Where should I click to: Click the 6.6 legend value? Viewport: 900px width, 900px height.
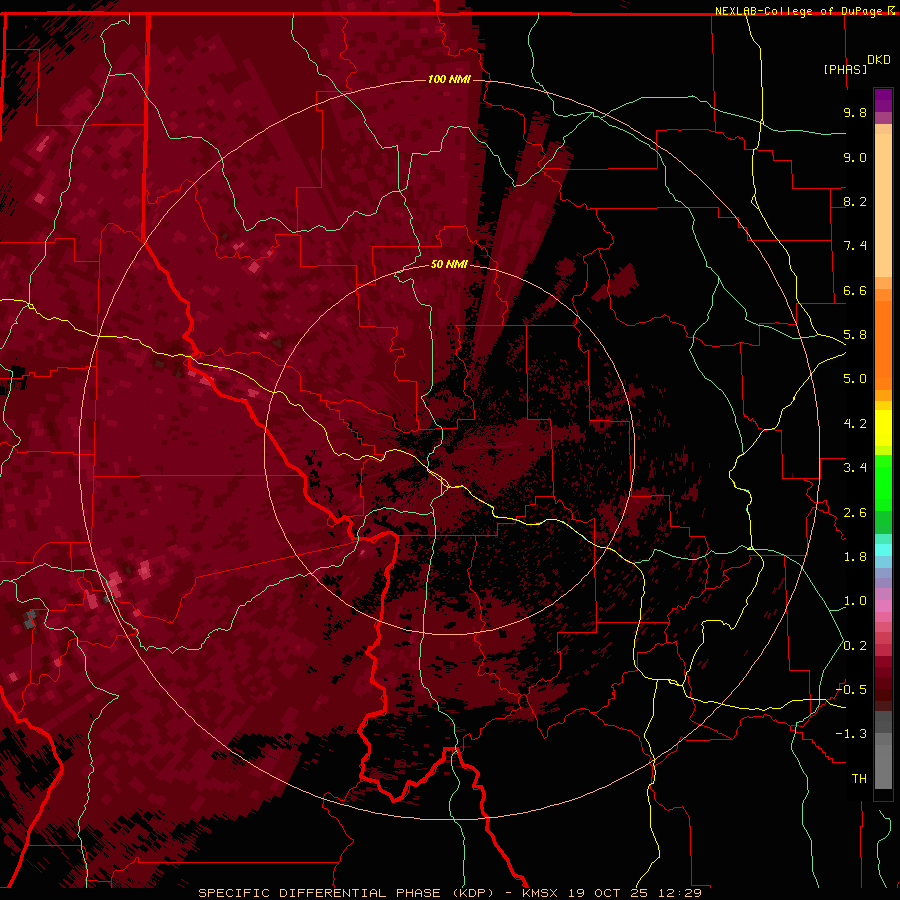point(855,290)
